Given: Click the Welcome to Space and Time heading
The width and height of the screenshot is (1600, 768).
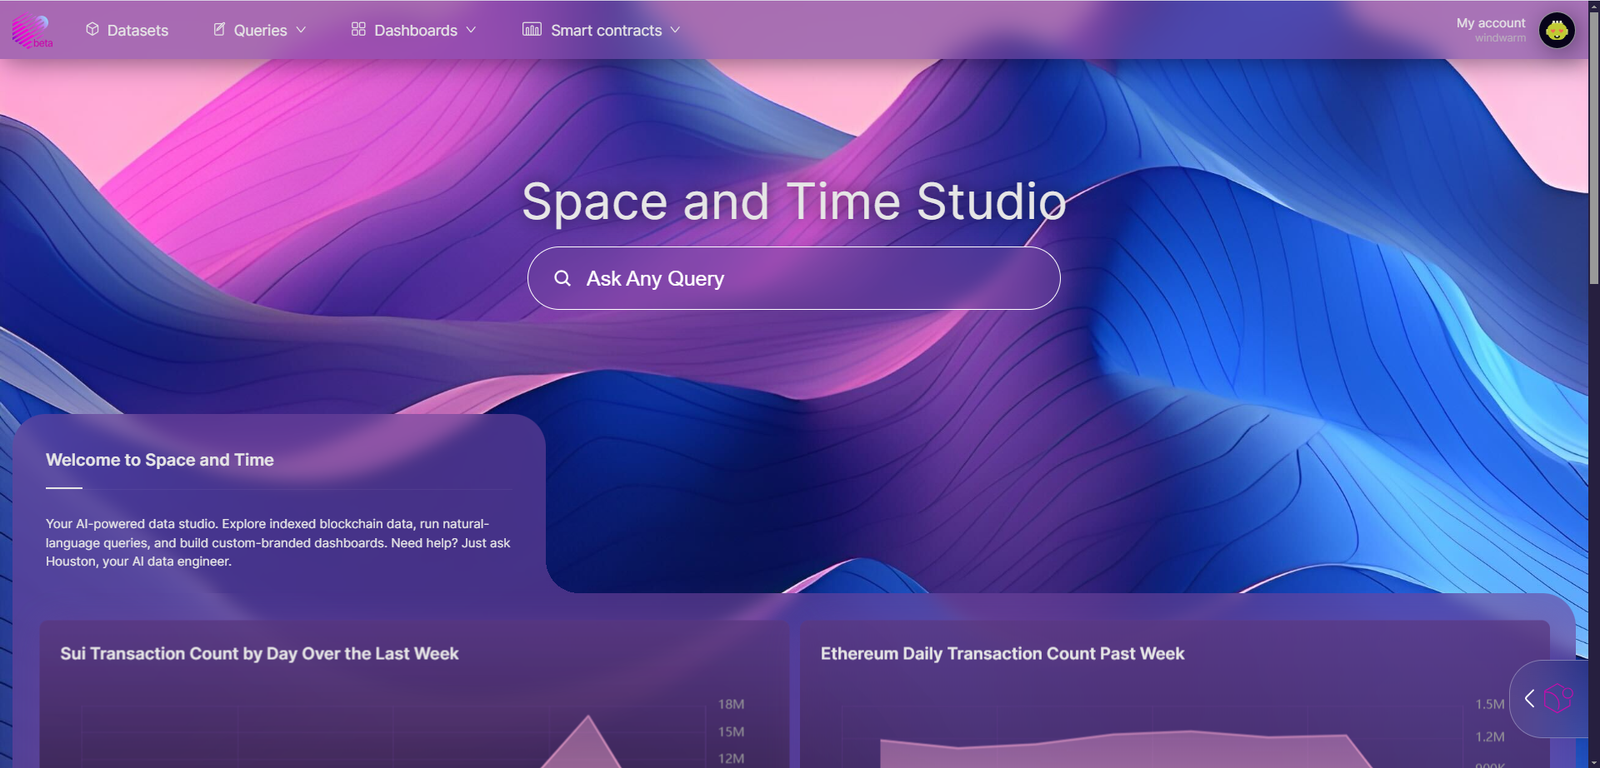Looking at the screenshot, I should point(160,460).
